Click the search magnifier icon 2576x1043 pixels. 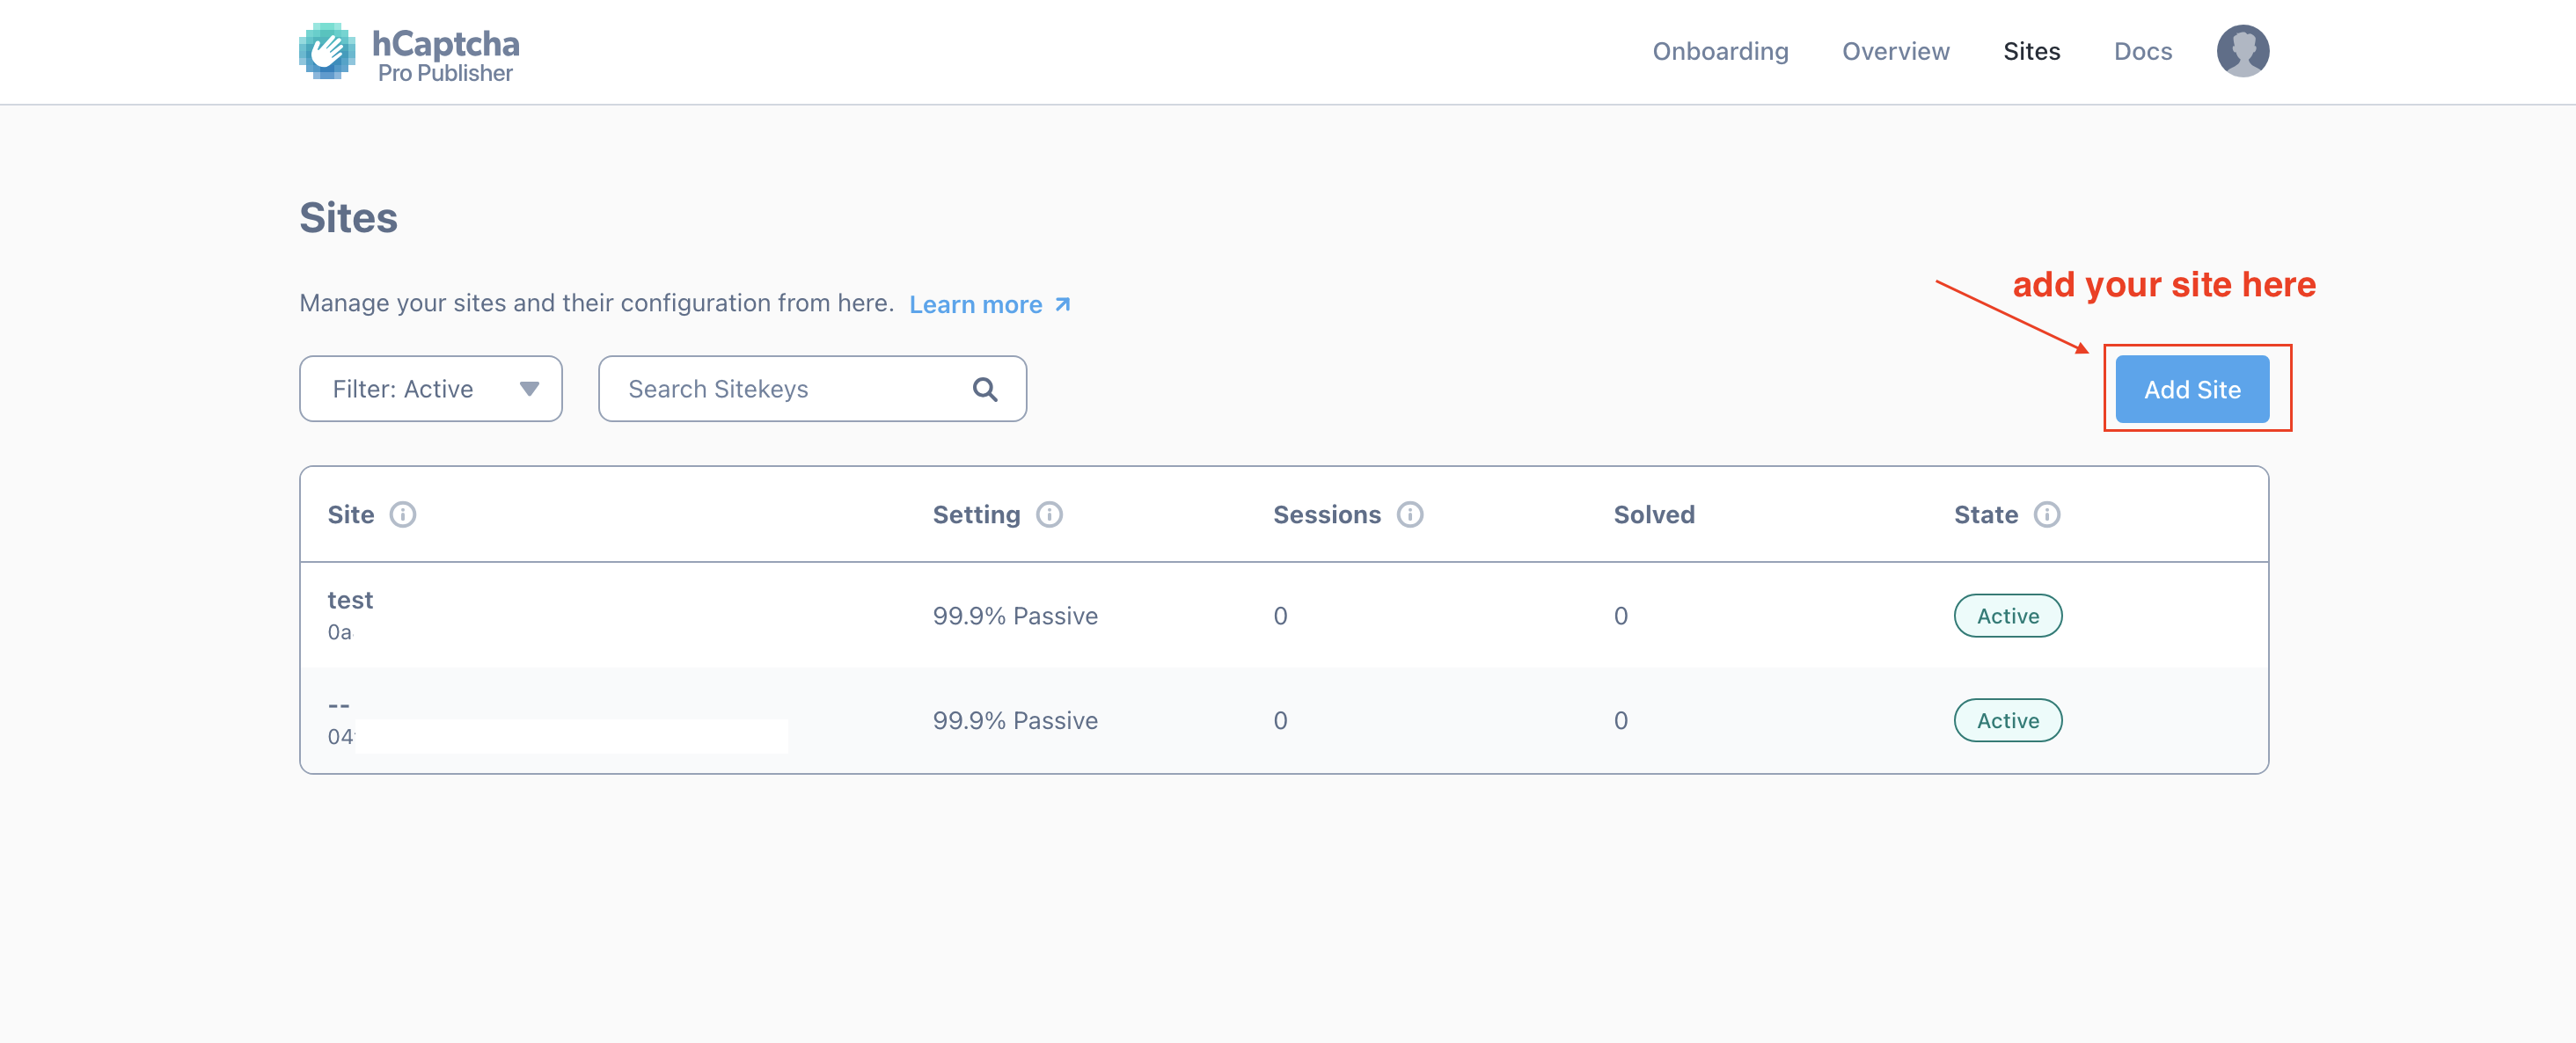coord(985,389)
